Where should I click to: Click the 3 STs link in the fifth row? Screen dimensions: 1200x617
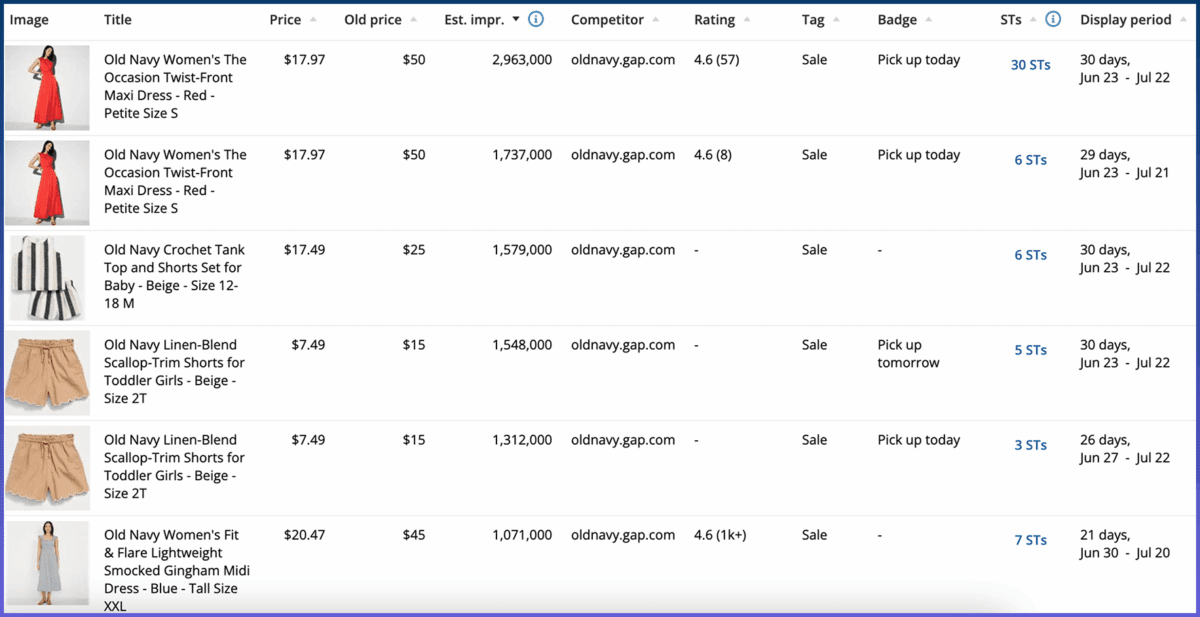click(1030, 445)
